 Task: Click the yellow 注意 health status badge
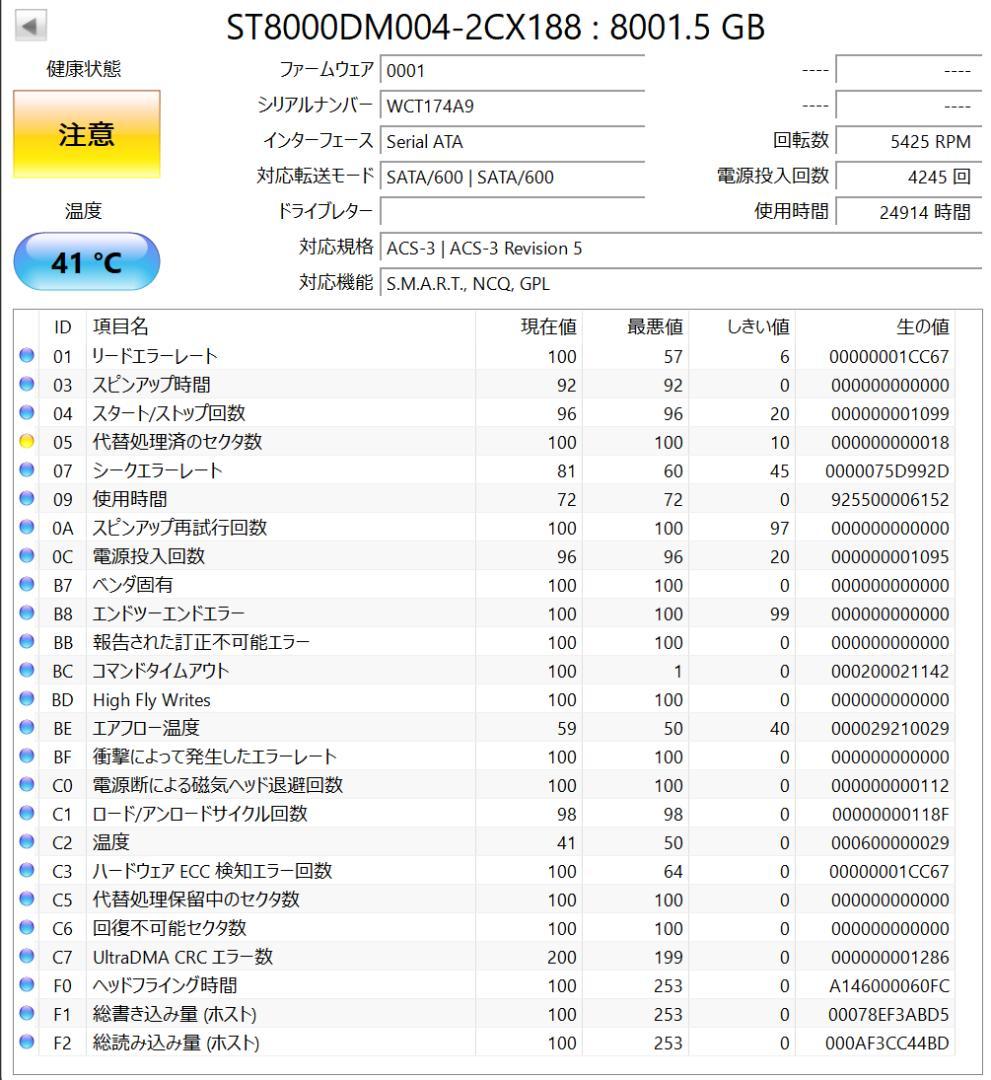85,132
